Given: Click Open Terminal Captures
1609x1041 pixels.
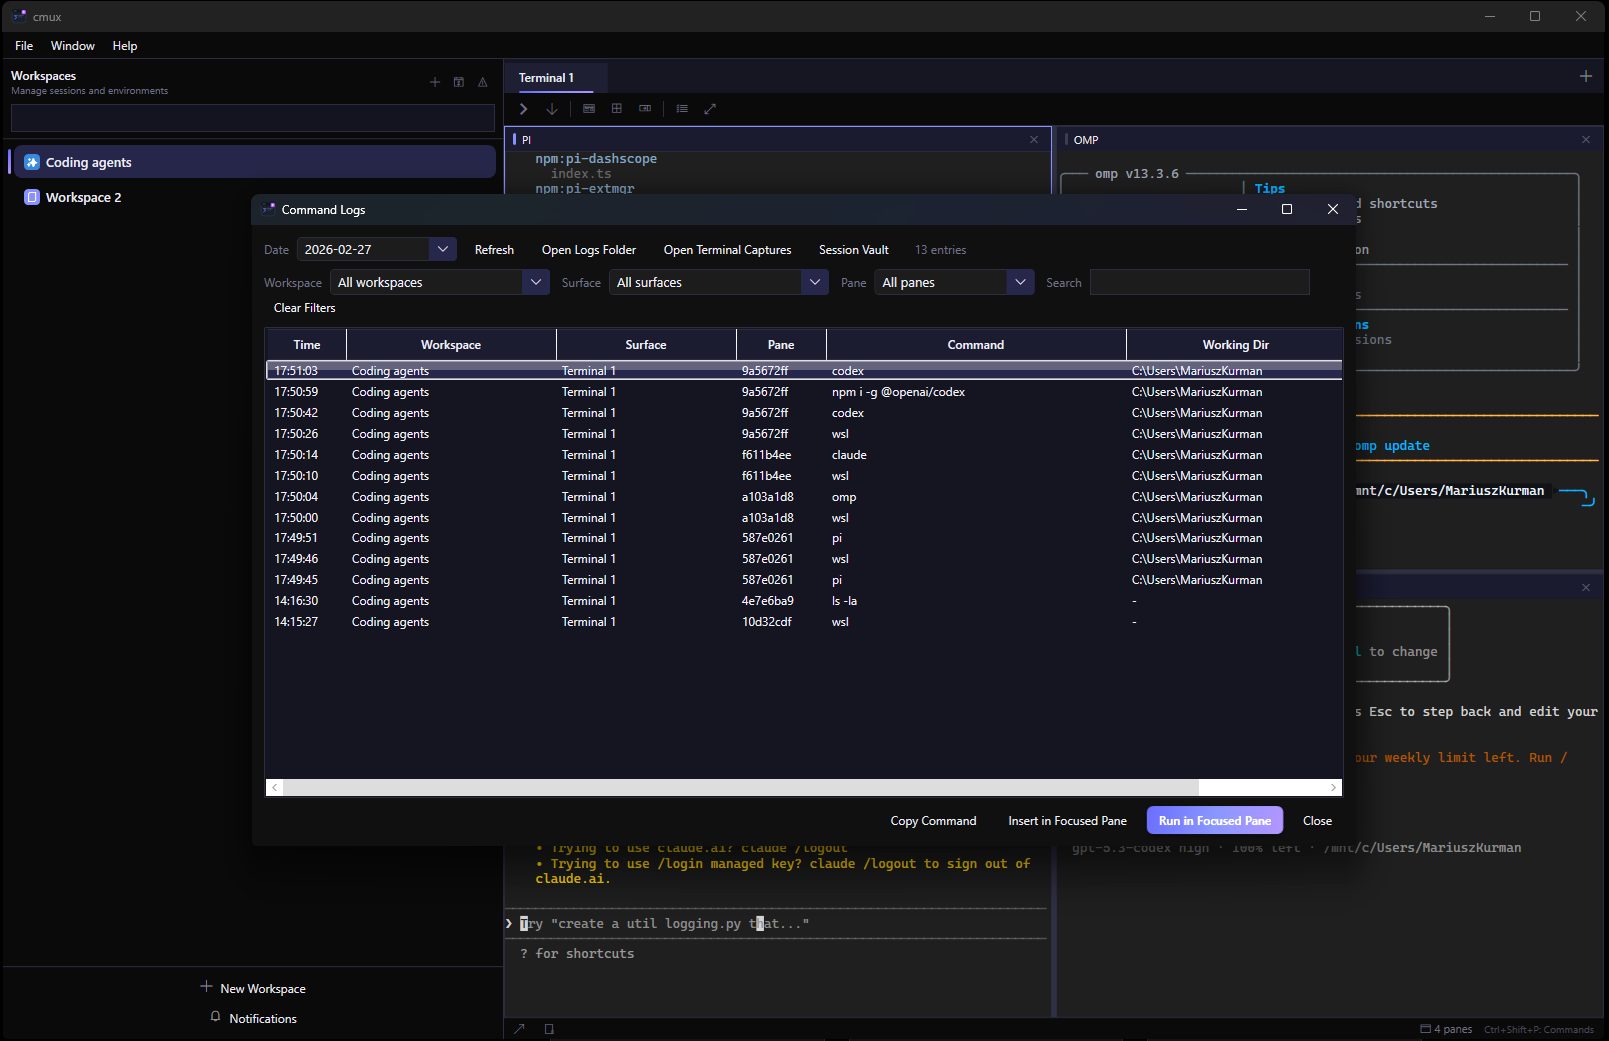Looking at the screenshot, I should (x=727, y=250).
